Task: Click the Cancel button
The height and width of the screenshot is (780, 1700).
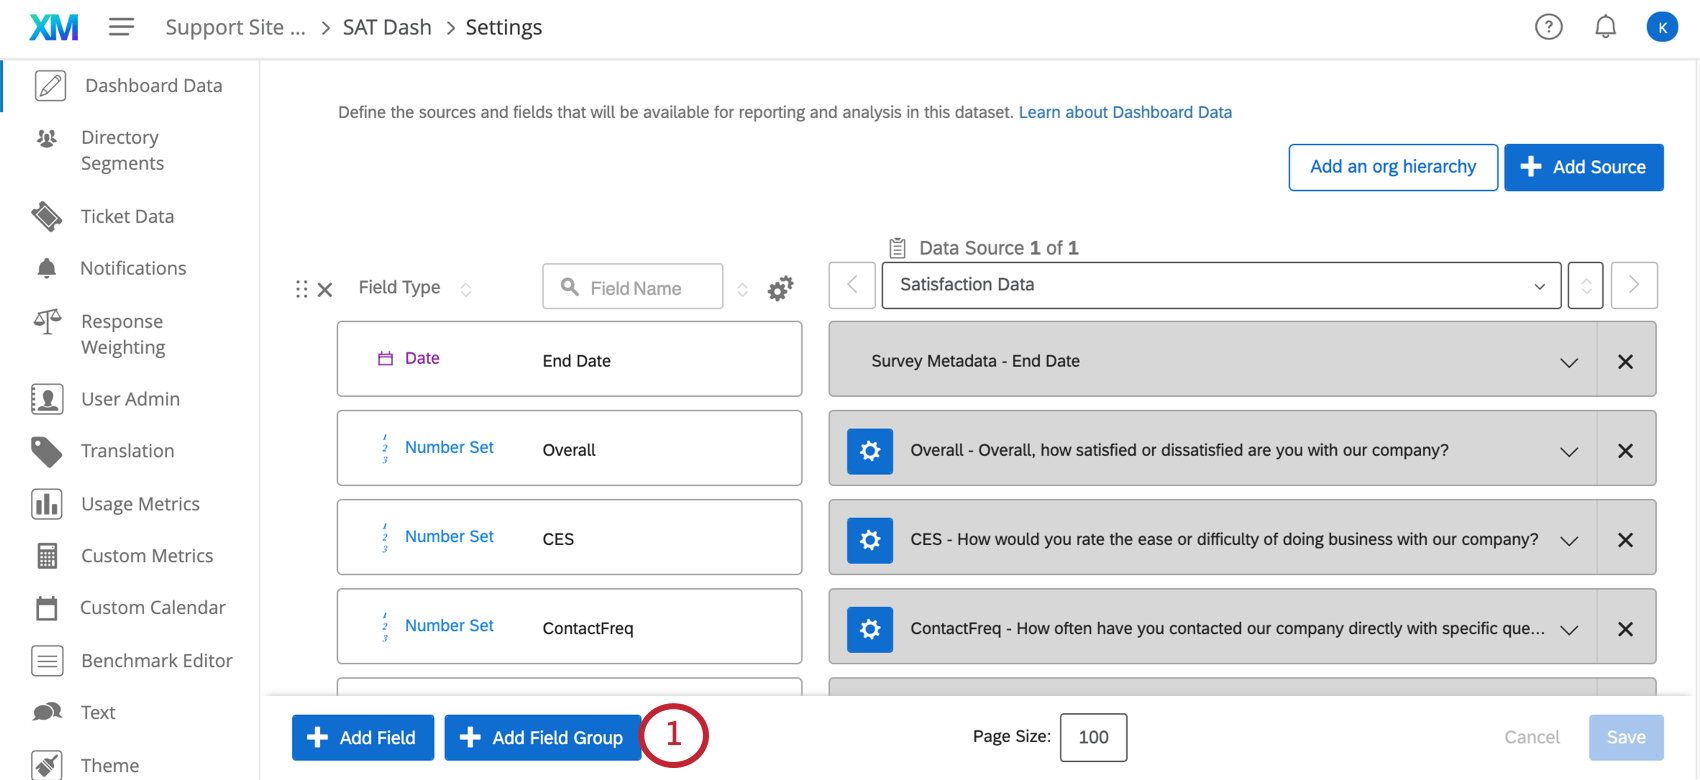Action: point(1532,737)
